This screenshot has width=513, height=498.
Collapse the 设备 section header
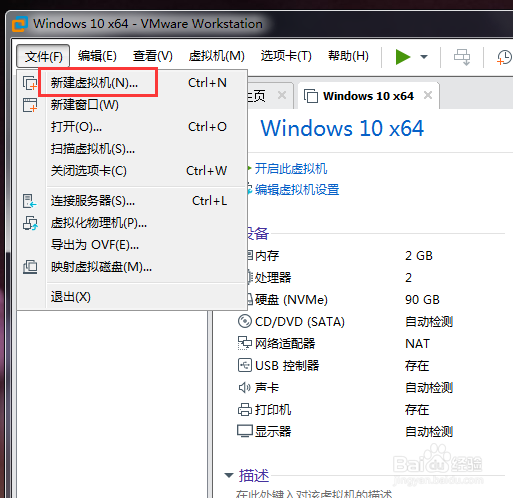point(258,233)
